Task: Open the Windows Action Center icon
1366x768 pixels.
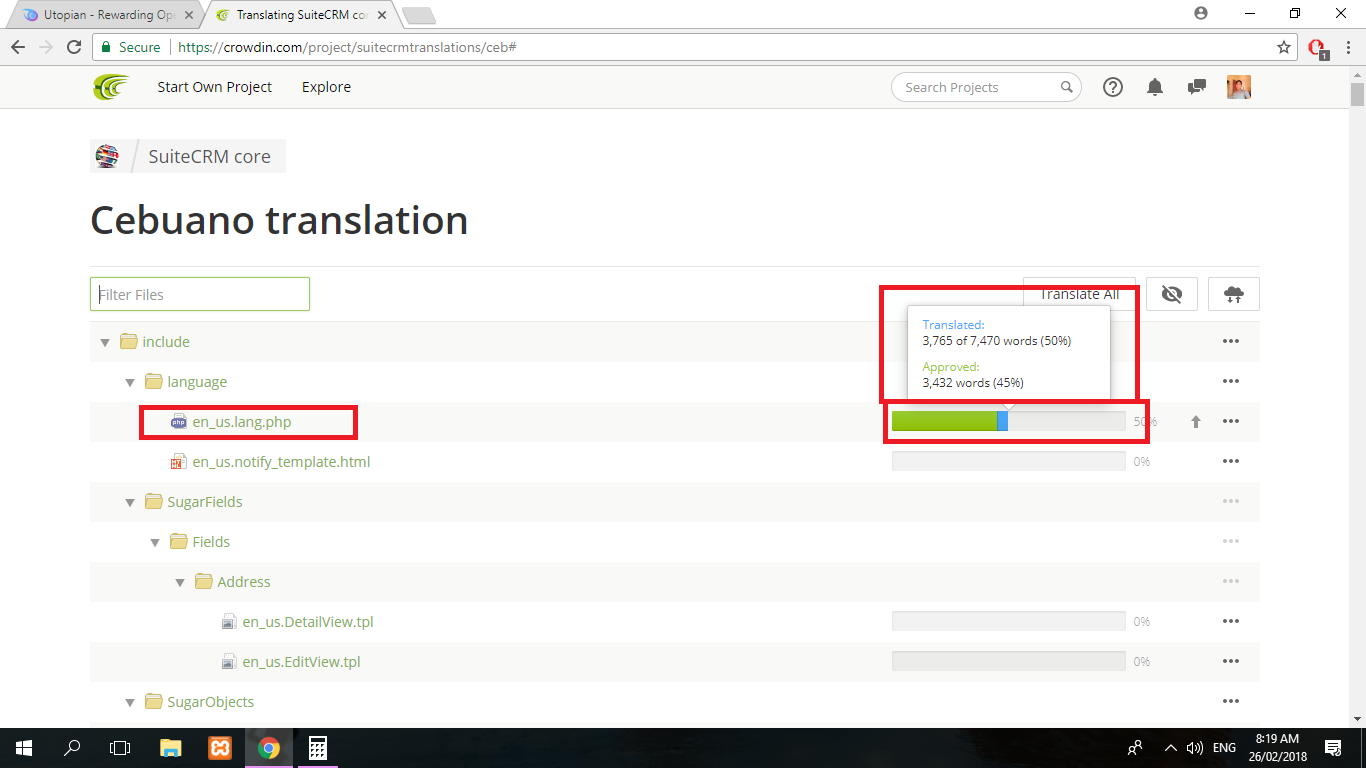Action: (x=1332, y=748)
